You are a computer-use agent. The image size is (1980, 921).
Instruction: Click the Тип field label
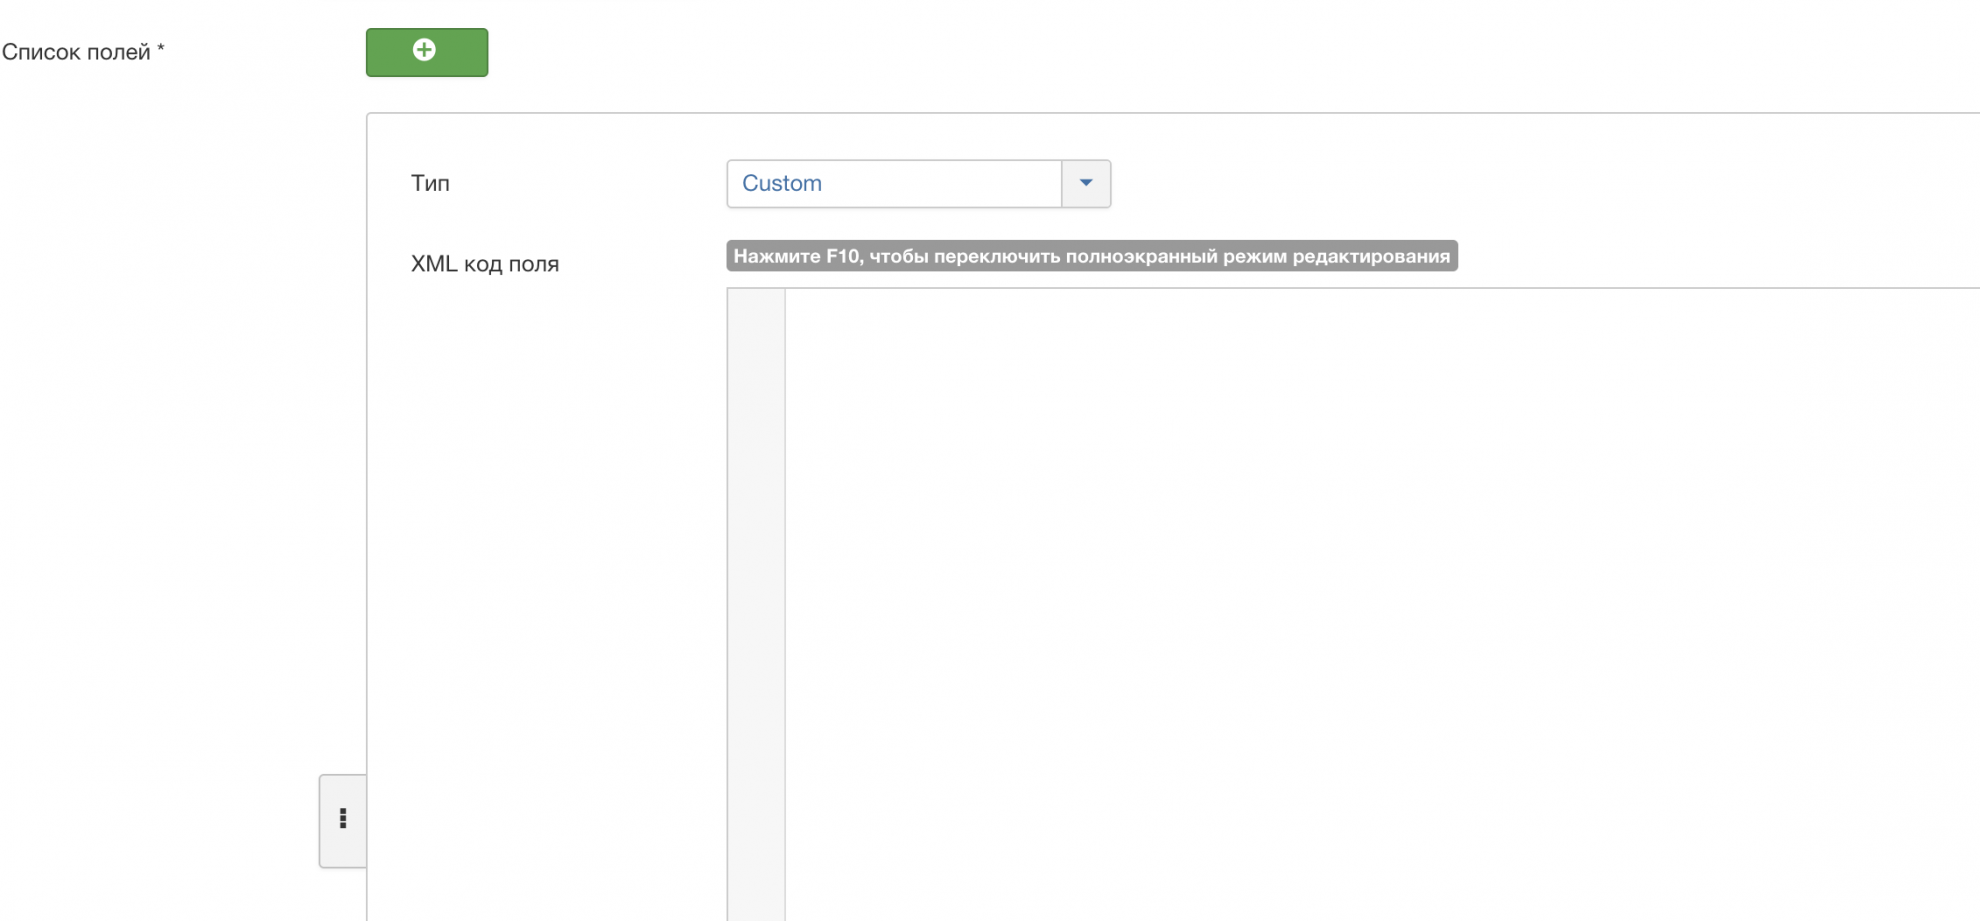coord(430,184)
